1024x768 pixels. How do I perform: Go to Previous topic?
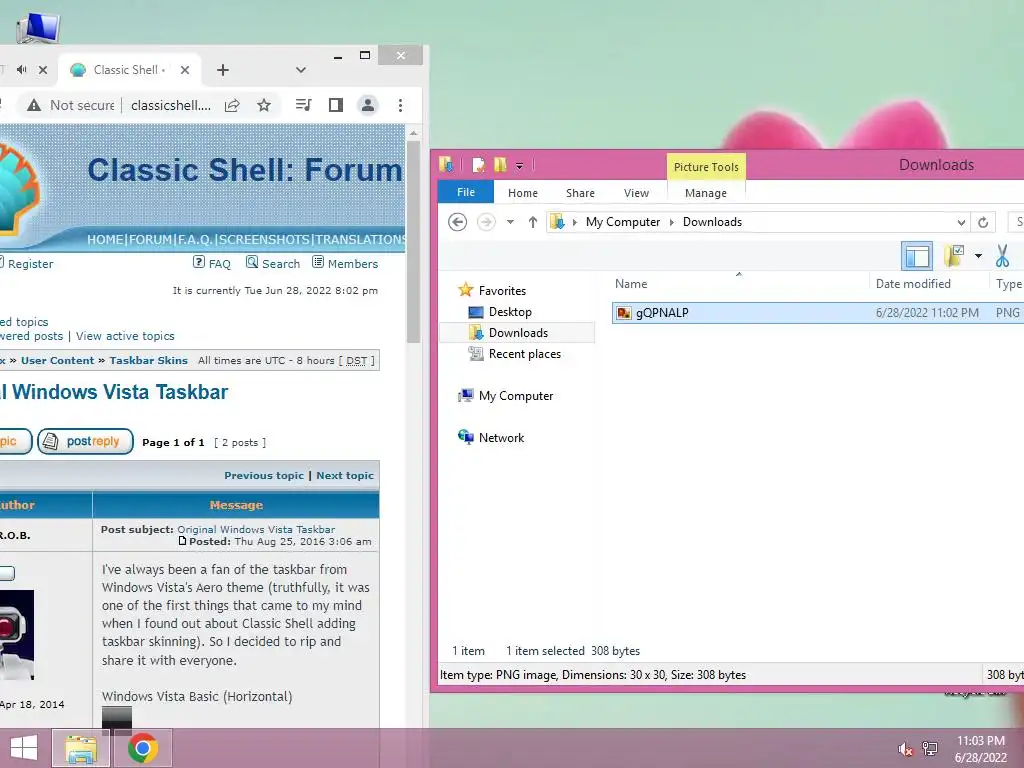(264, 475)
